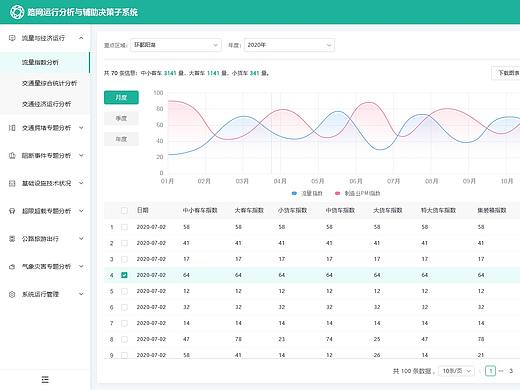Open the 年度 2020年 dropdown
The height and width of the screenshot is (390, 520).
point(289,45)
